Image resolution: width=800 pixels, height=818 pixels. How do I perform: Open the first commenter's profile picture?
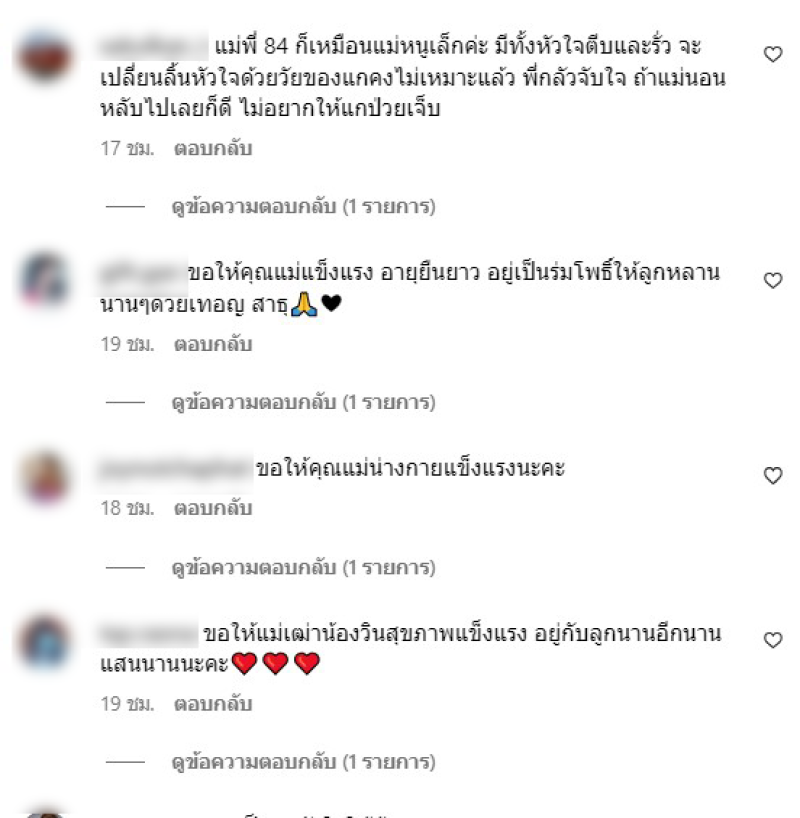pyautogui.click(x=45, y=56)
